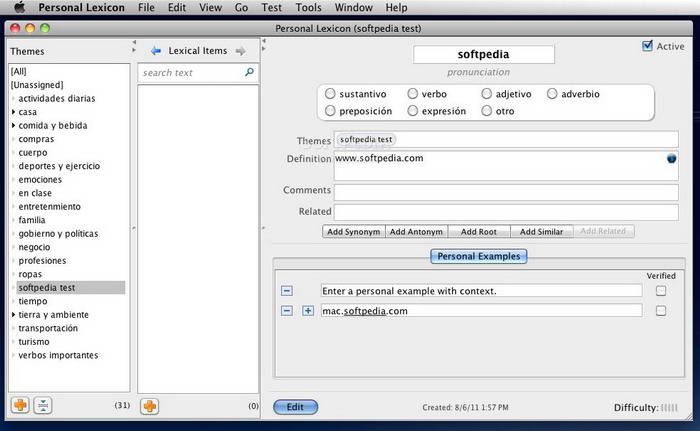The height and width of the screenshot is (431, 700).
Task: Open the Edit menu
Action: [x=177, y=8]
